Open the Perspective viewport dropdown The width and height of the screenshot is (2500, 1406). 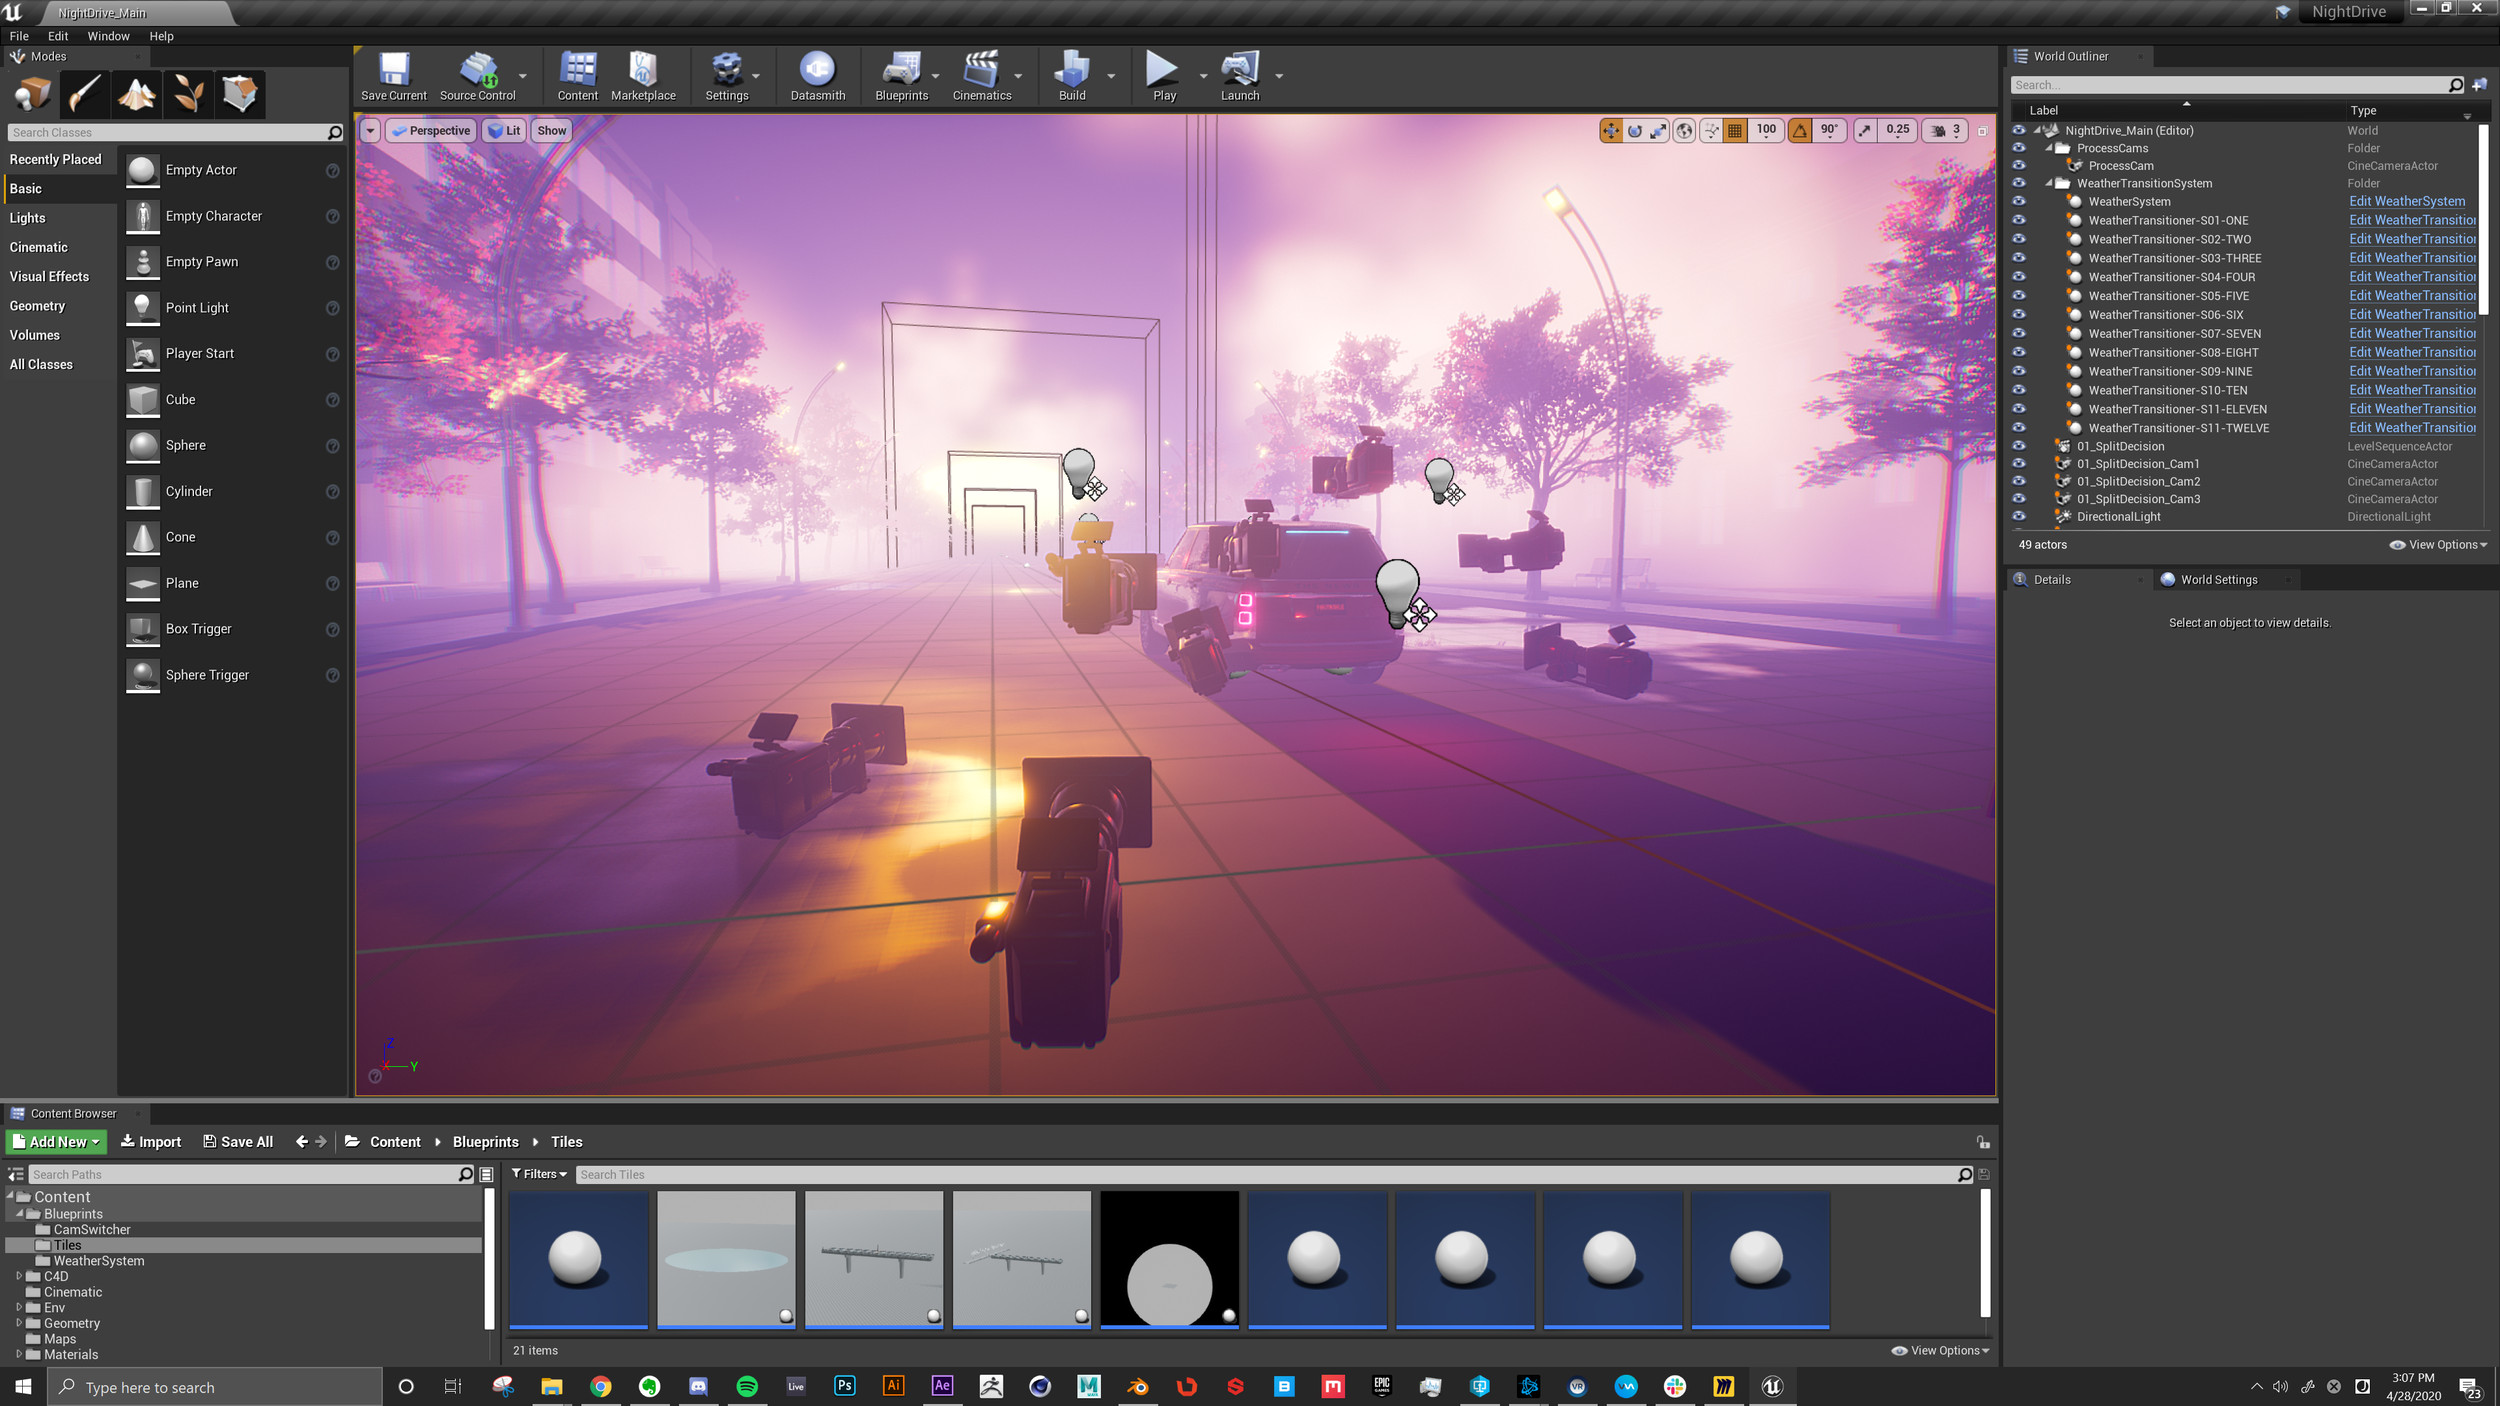pyautogui.click(x=431, y=131)
